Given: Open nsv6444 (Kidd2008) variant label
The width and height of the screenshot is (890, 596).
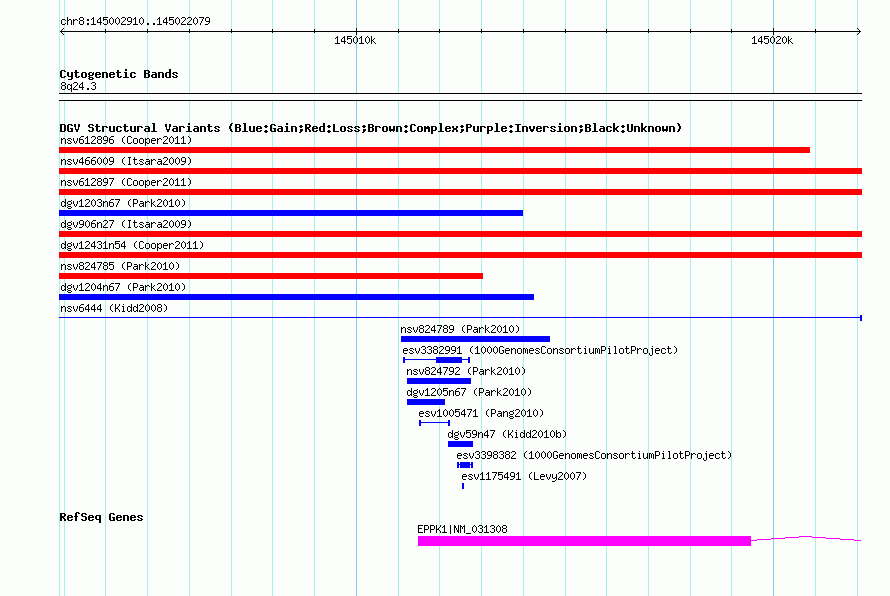Looking at the screenshot, I should (114, 308).
